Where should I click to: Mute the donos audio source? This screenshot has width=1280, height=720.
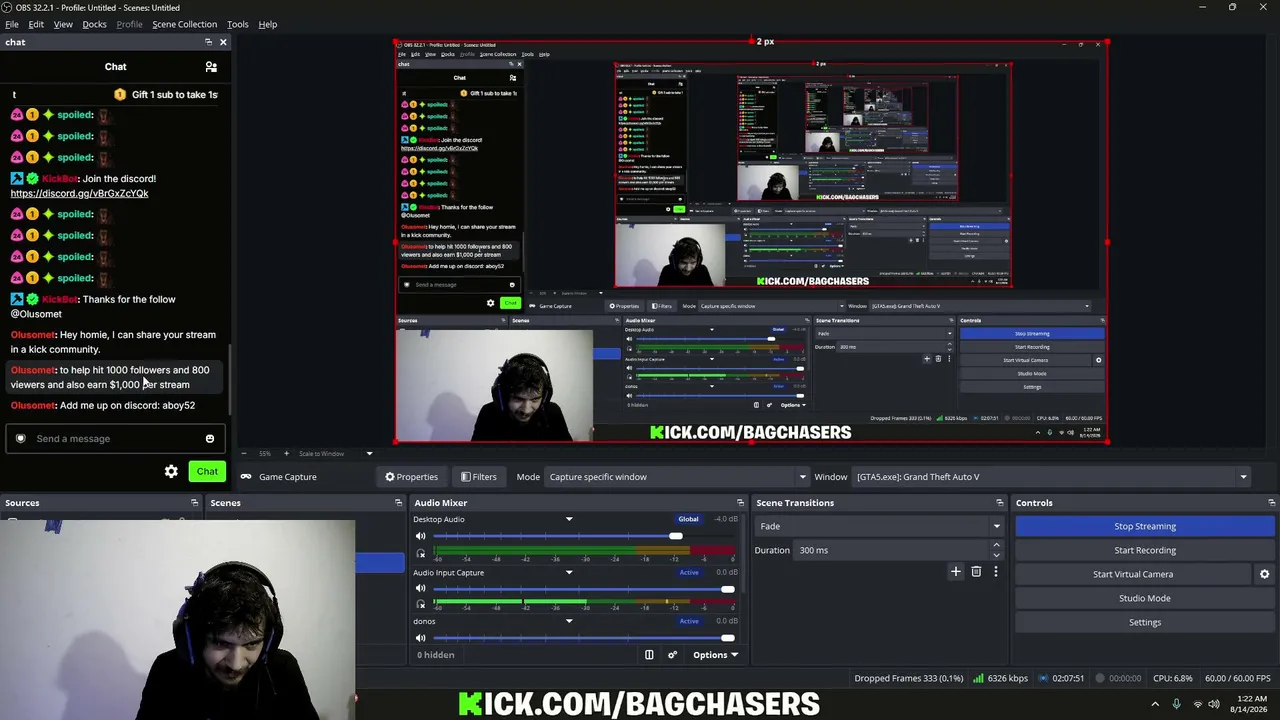click(421, 637)
